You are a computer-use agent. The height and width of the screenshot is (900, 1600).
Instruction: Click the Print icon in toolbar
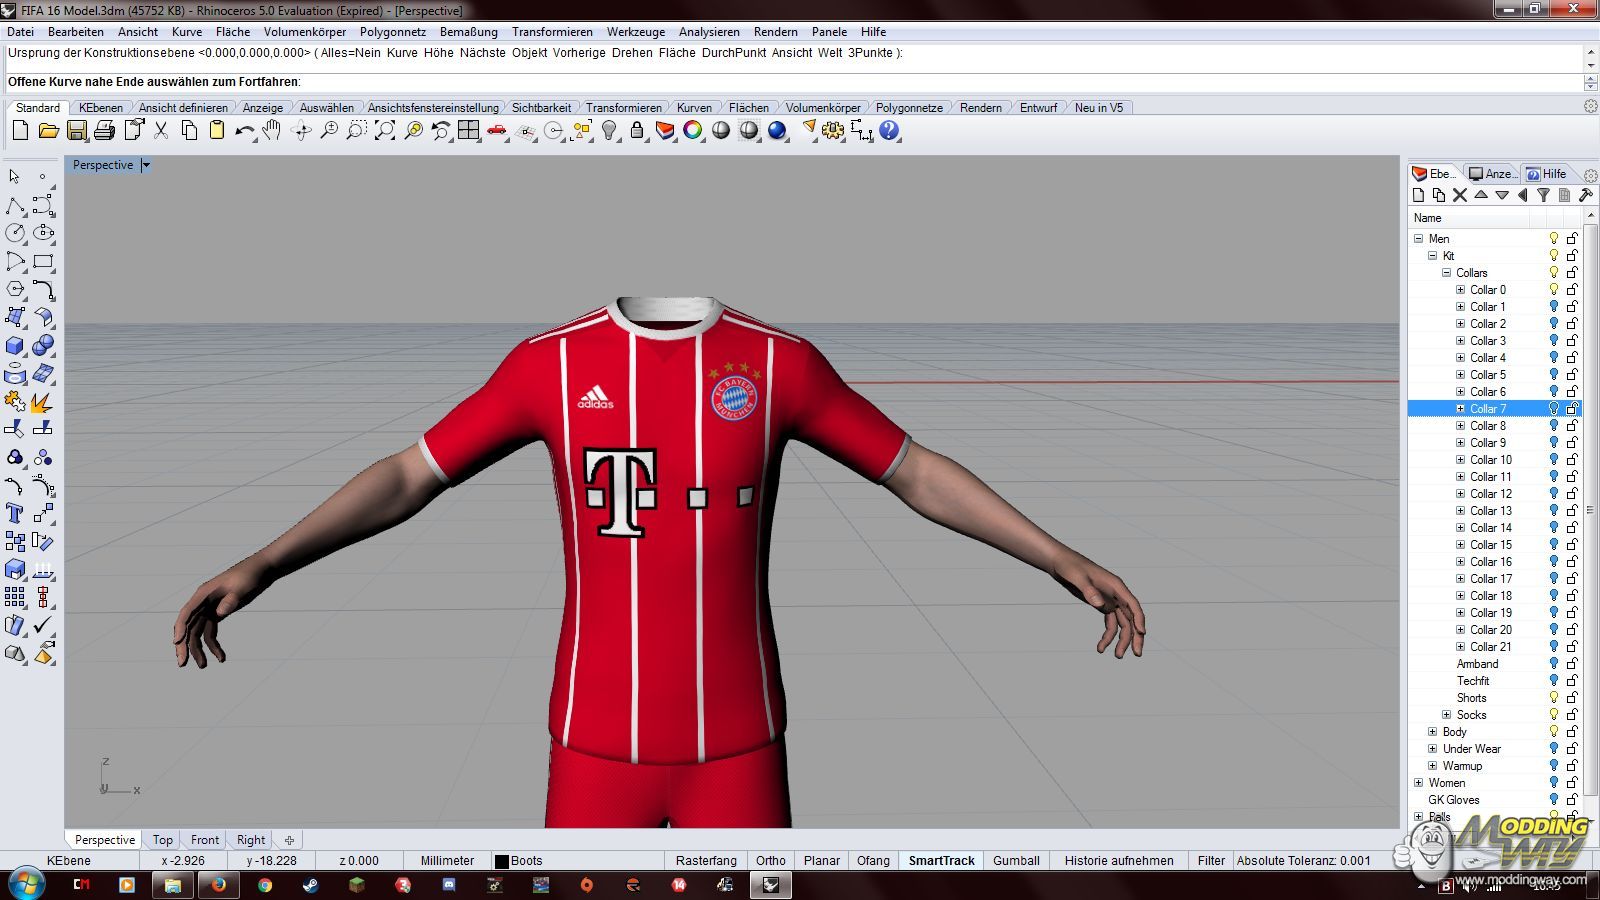click(104, 131)
